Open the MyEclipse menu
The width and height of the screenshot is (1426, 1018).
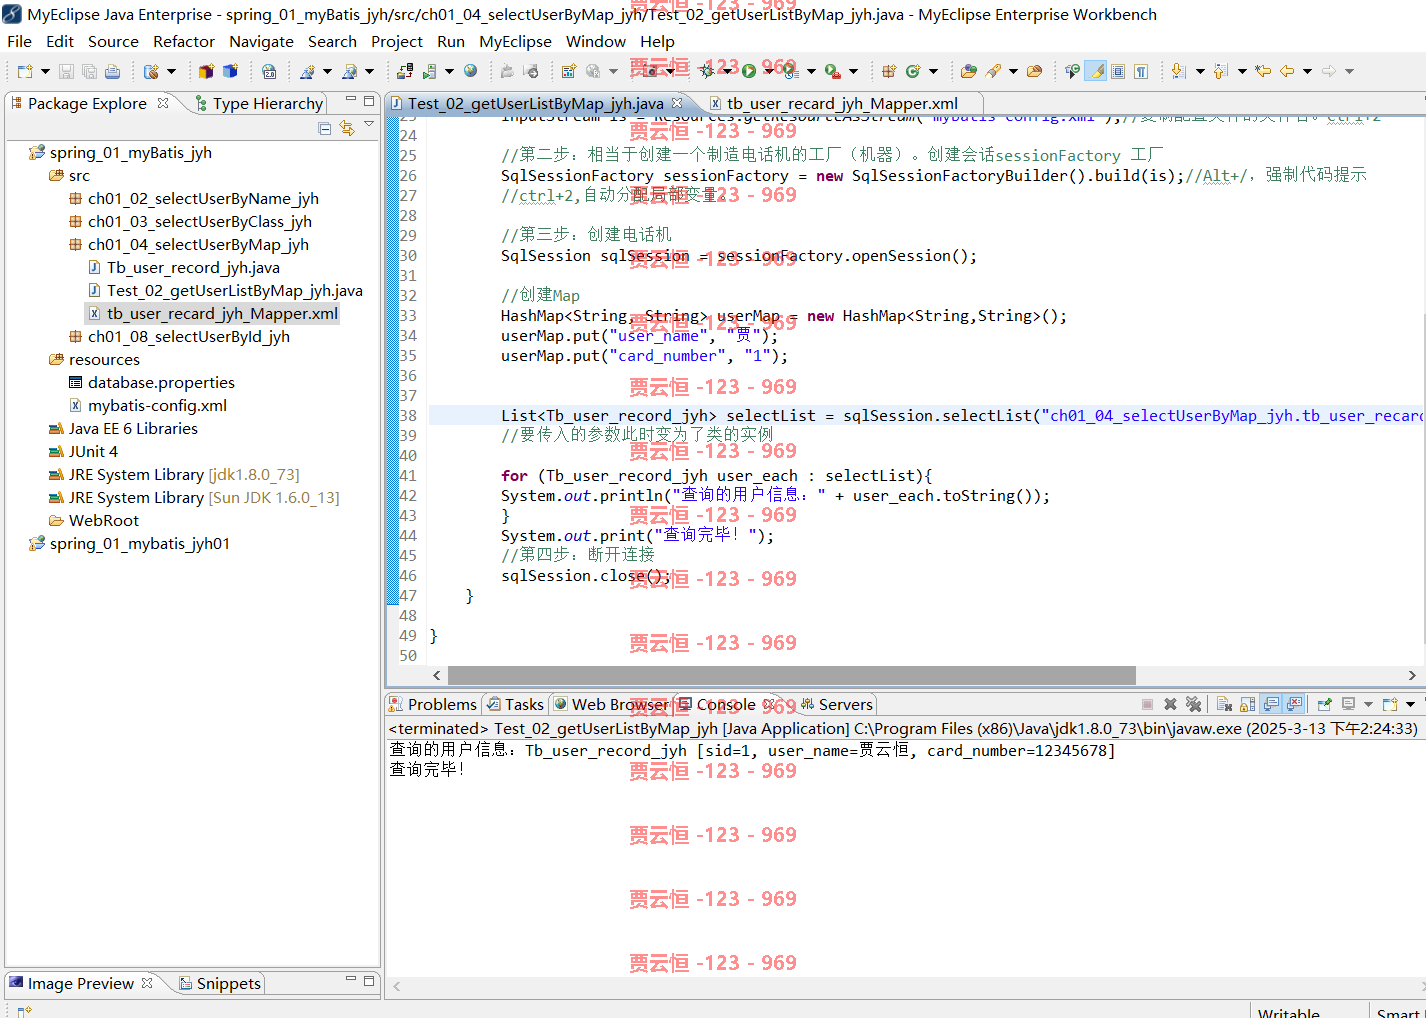pyautogui.click(x=515, y=41)
